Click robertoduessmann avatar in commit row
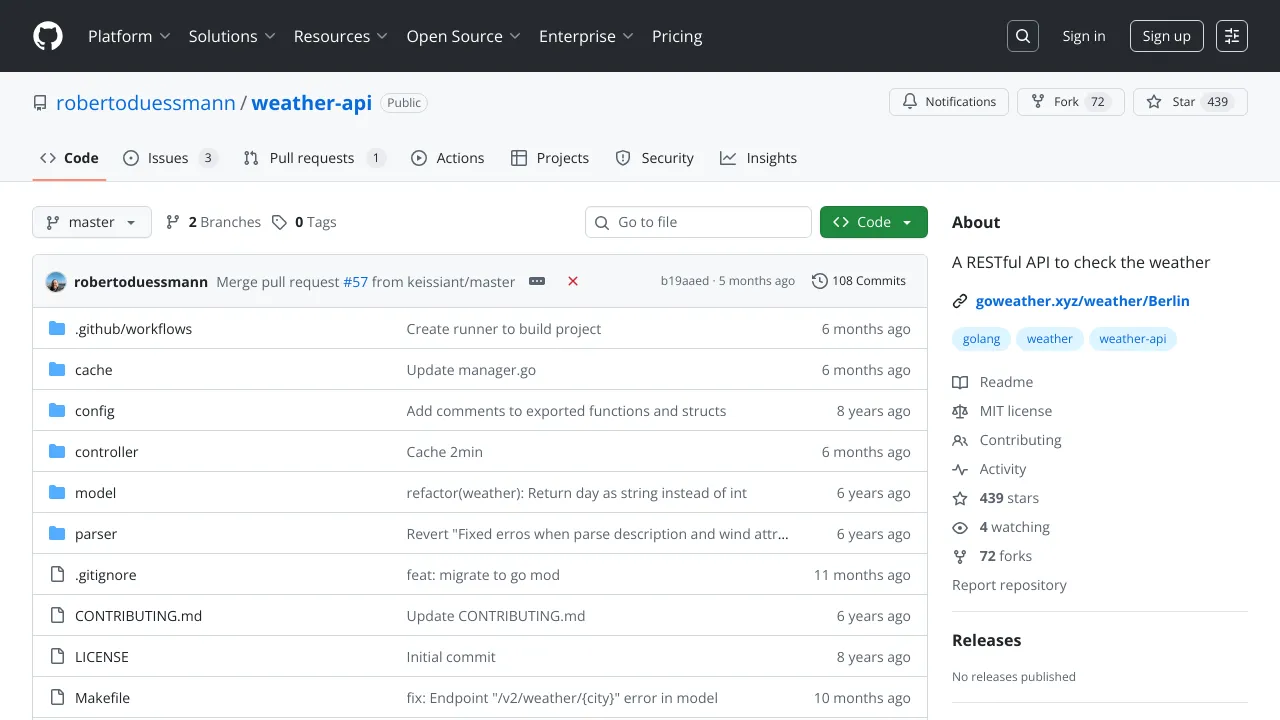The height and width of the screenshot is (720, 1280). (56, 281)
